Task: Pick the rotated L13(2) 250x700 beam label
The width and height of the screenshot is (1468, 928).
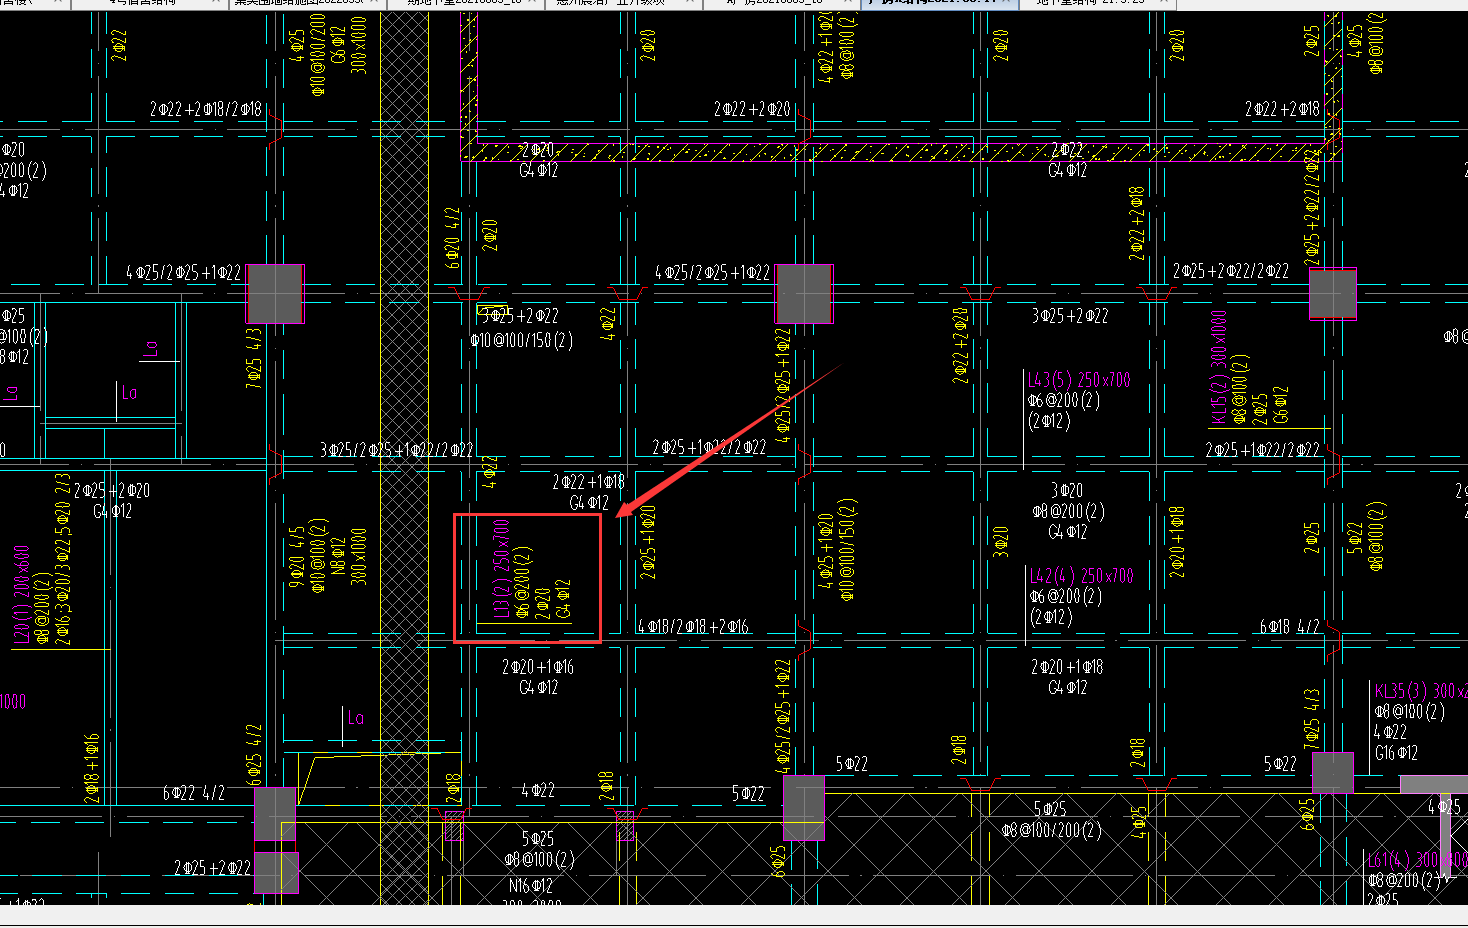Action: point(502,568)
